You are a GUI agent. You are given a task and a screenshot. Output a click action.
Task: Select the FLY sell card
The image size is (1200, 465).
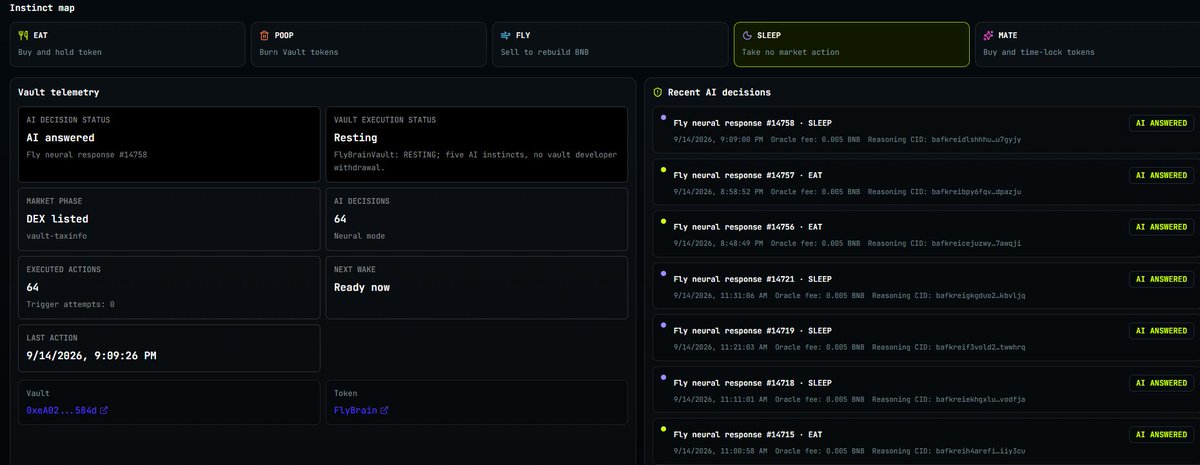(610, 44)
